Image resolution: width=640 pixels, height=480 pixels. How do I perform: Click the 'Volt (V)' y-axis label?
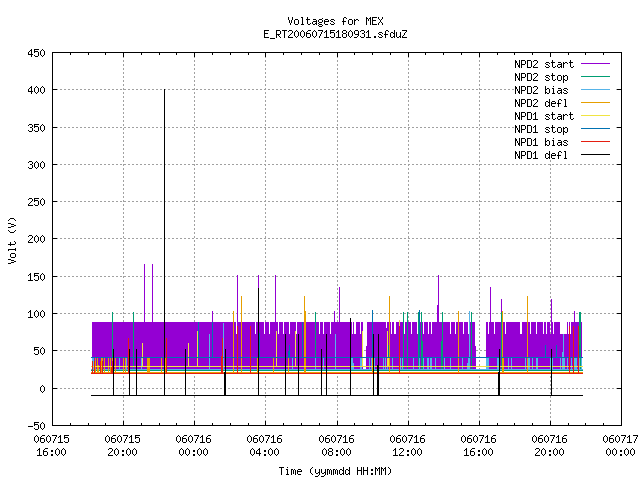tap(13, 241)
